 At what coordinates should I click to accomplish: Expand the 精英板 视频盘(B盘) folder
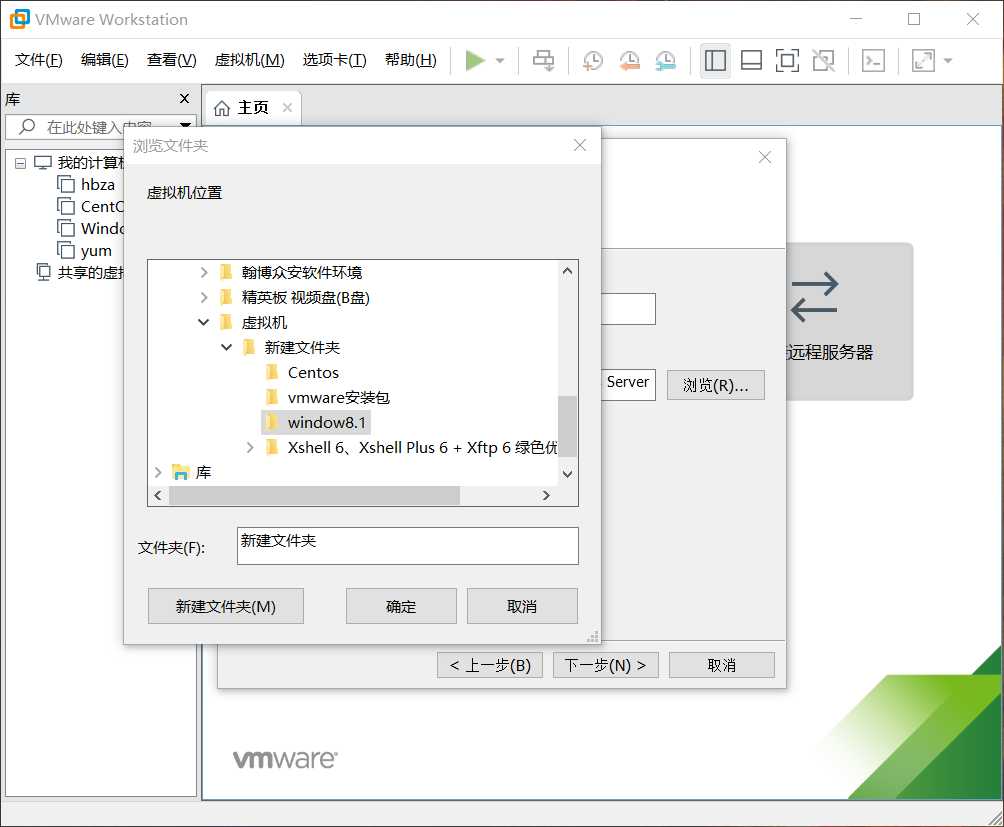coord(204,298)
